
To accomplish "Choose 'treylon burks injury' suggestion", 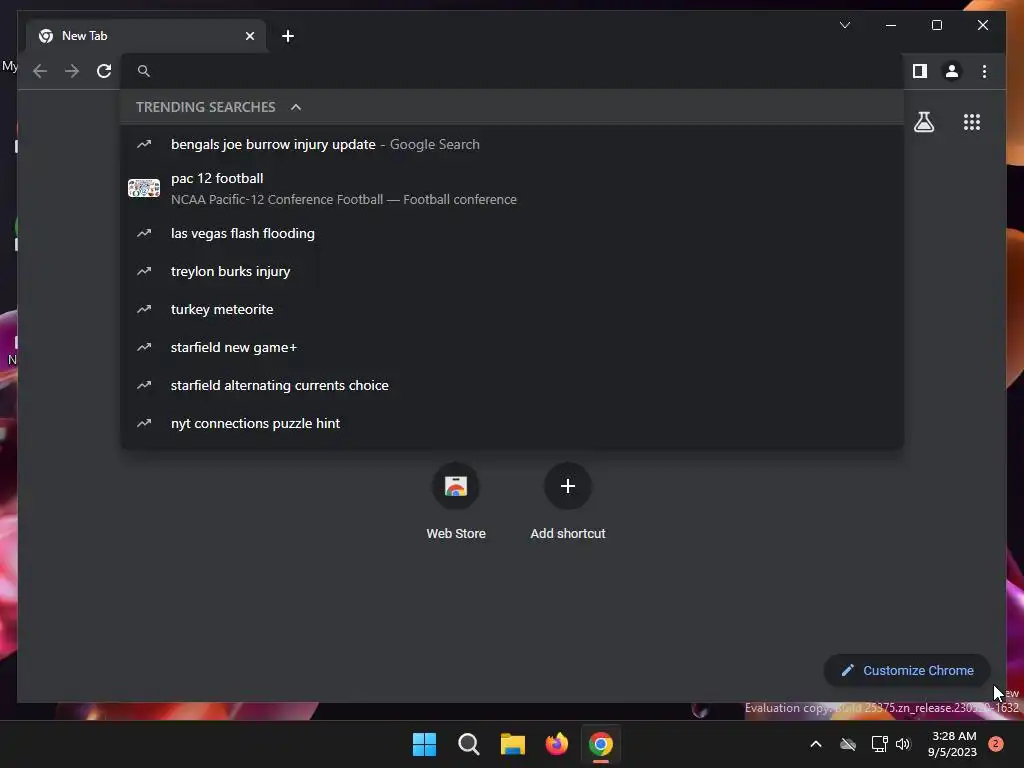I will click(x=512, y=271).
